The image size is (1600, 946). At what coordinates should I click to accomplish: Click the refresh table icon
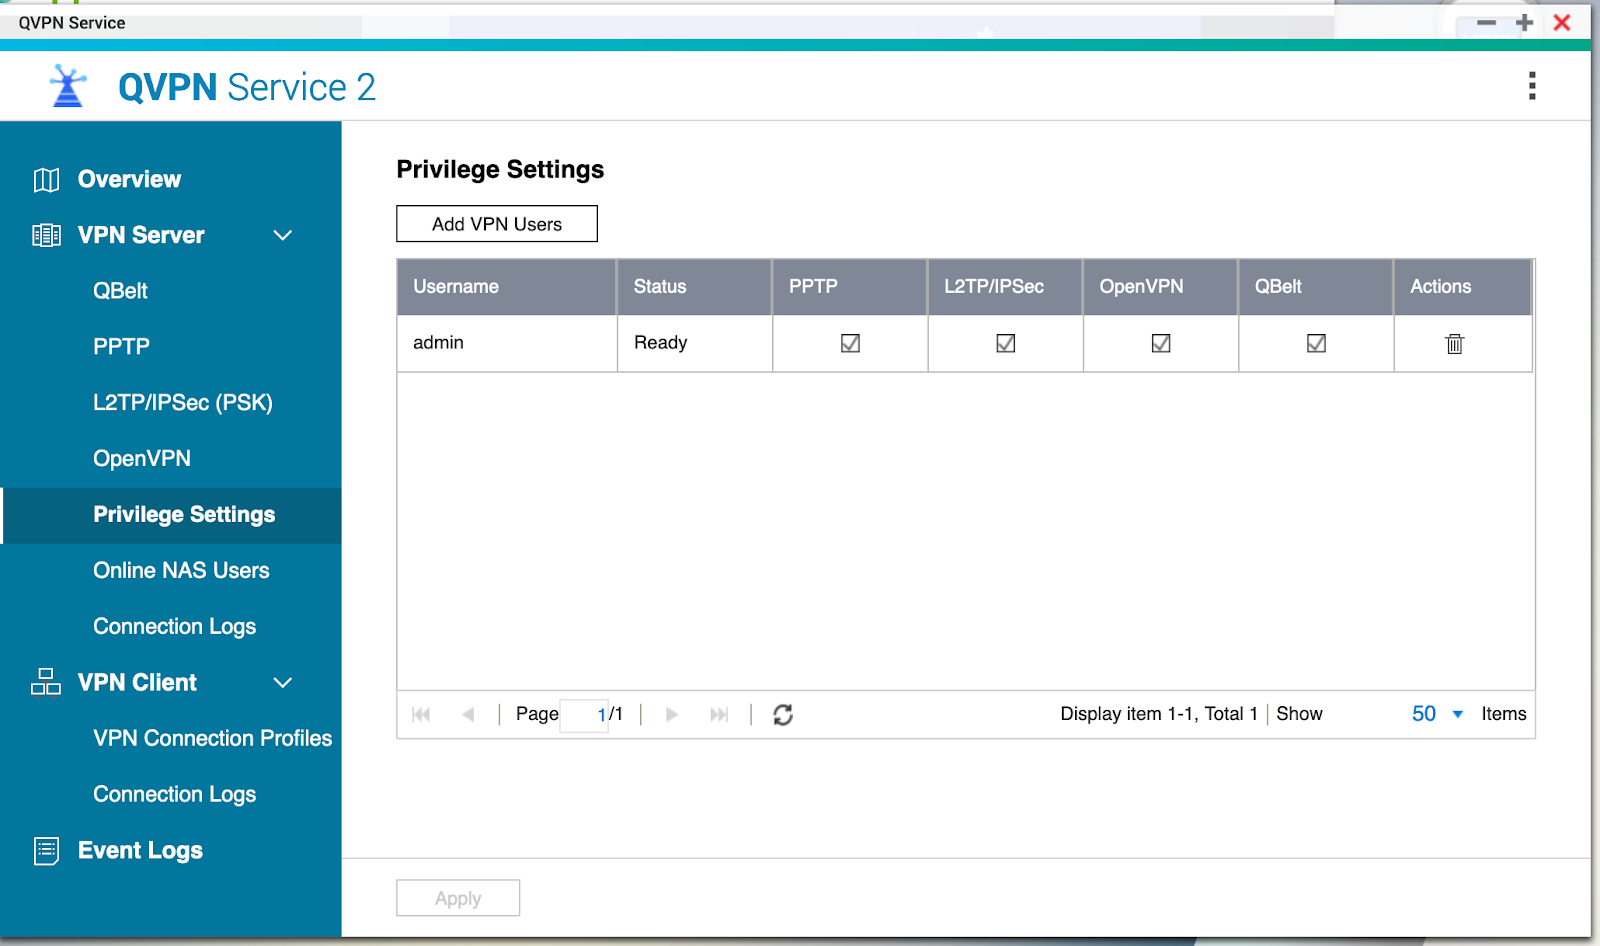pyautogui.click(x=783, y=715)
